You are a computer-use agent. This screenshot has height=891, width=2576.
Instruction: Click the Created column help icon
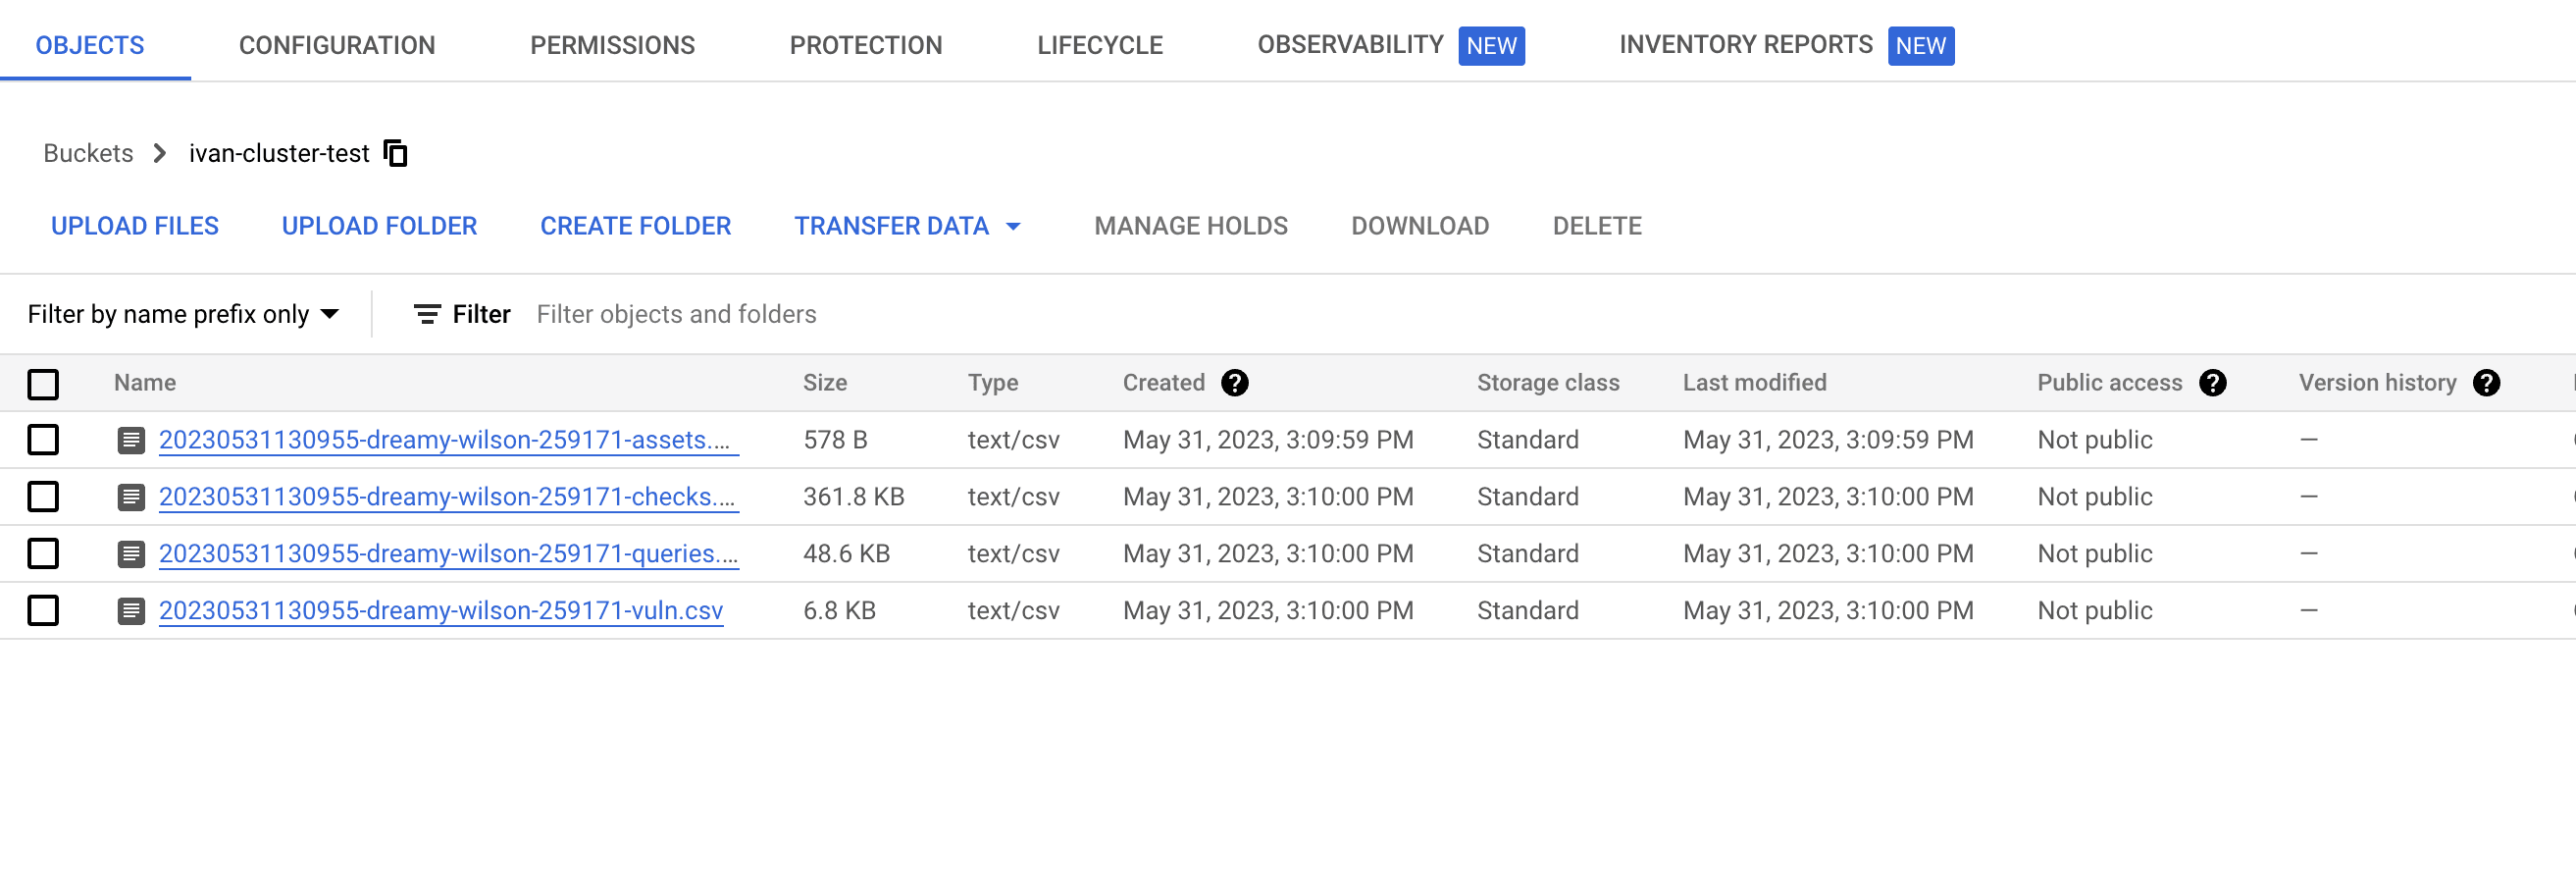coord(1236,382)
